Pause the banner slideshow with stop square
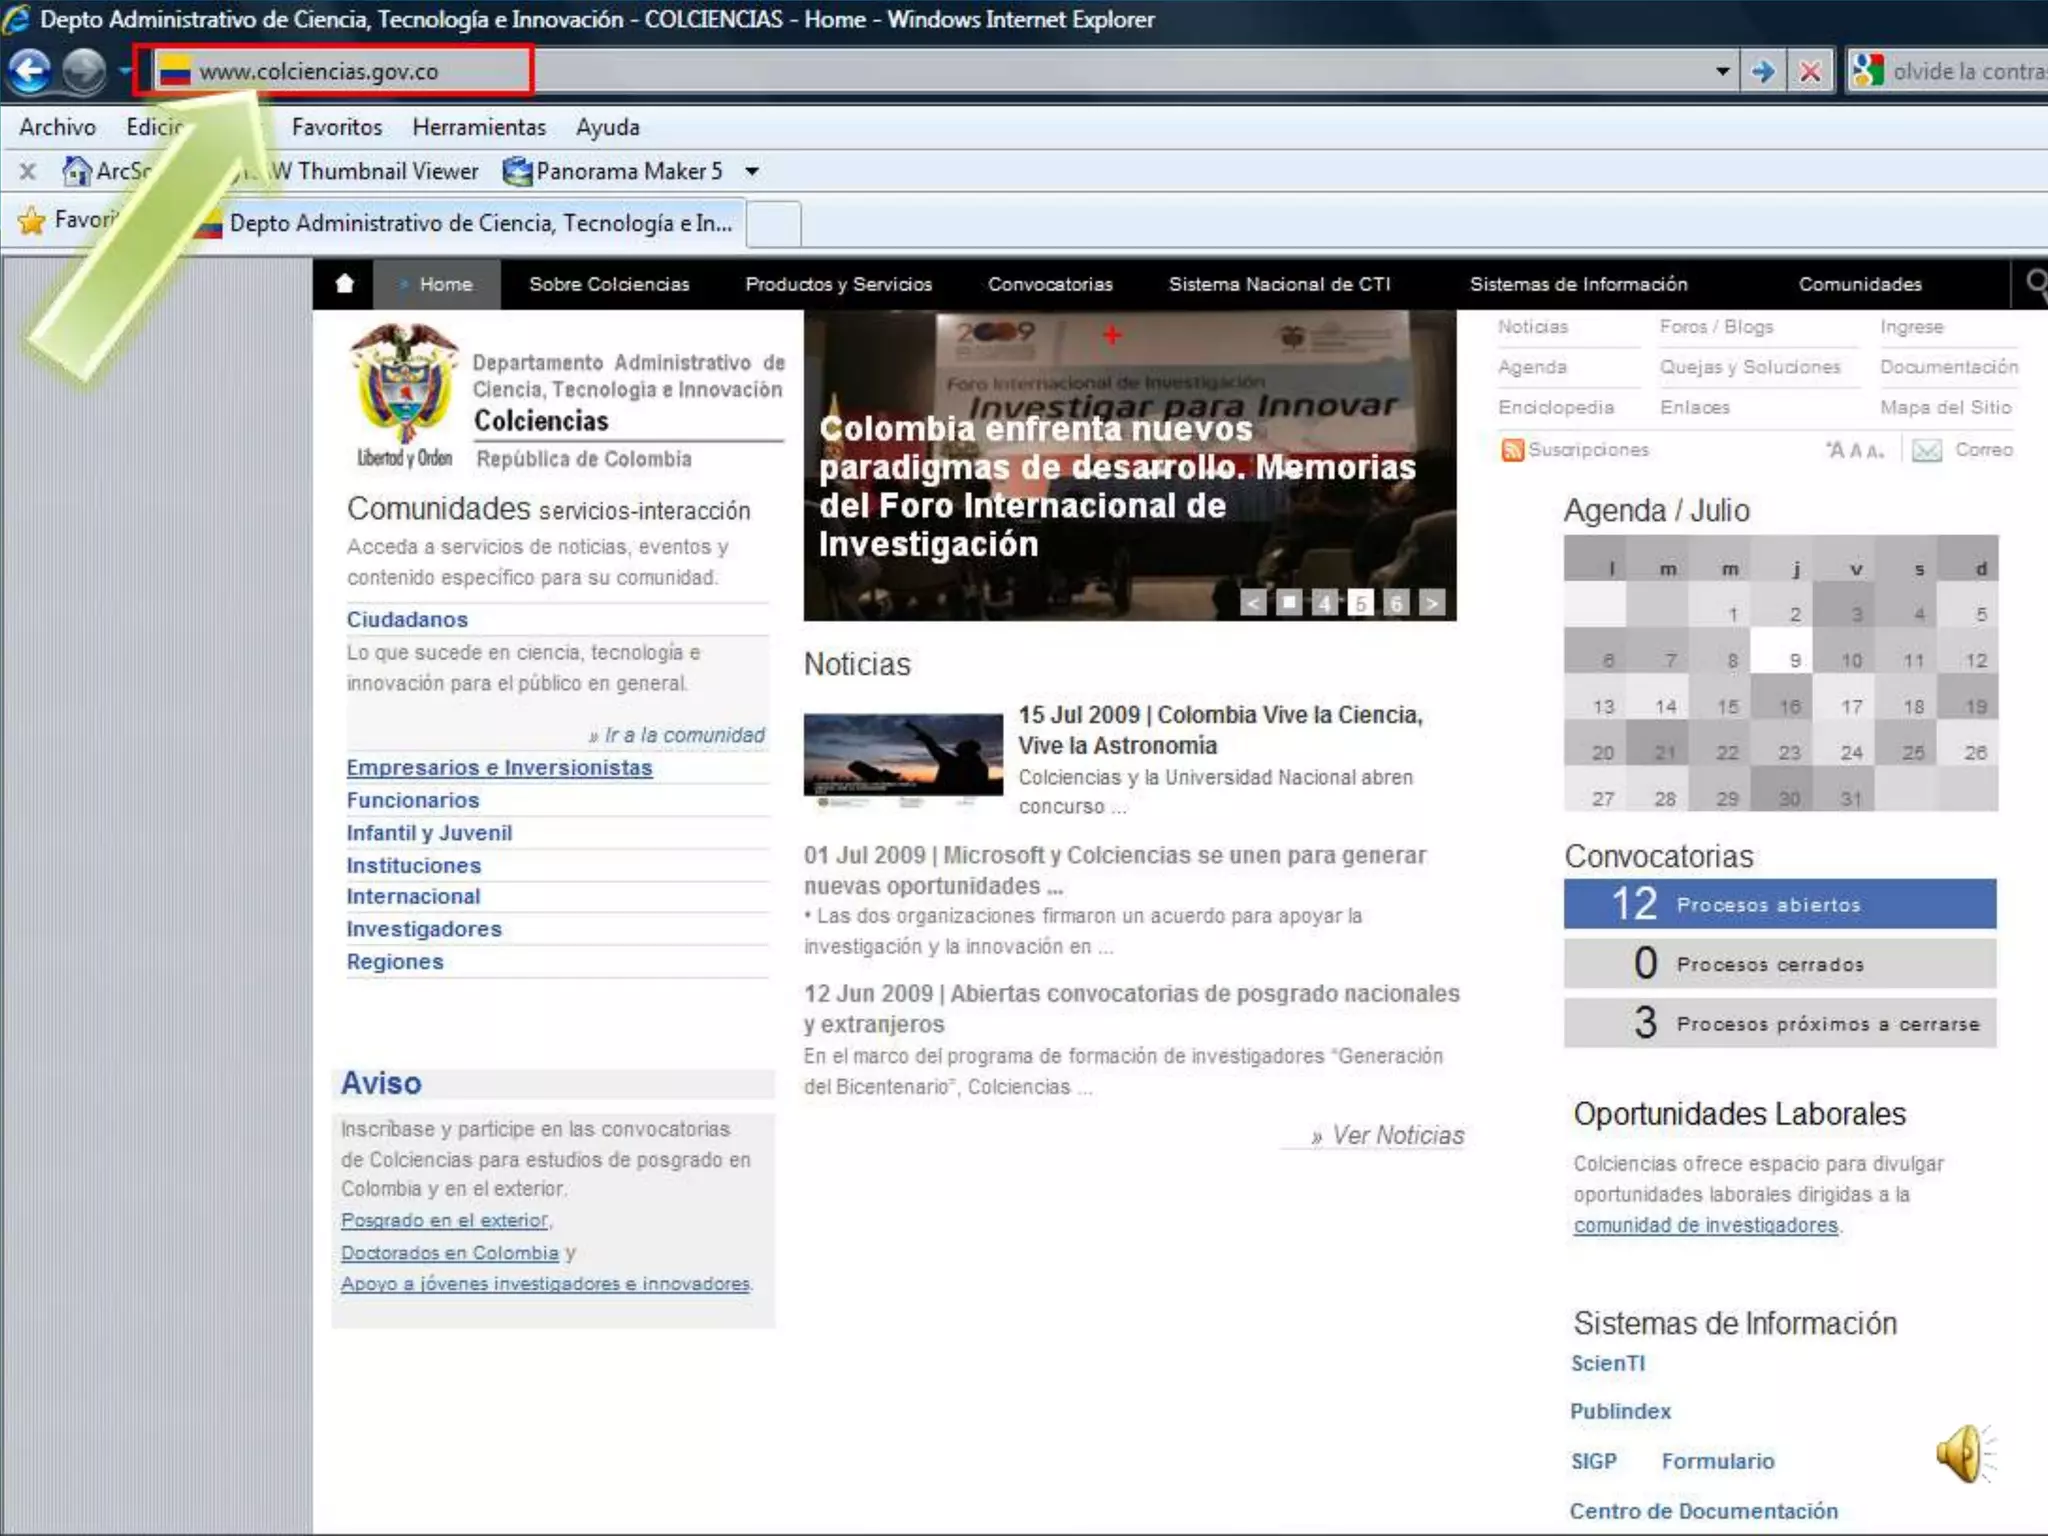 pos(1289,602)
